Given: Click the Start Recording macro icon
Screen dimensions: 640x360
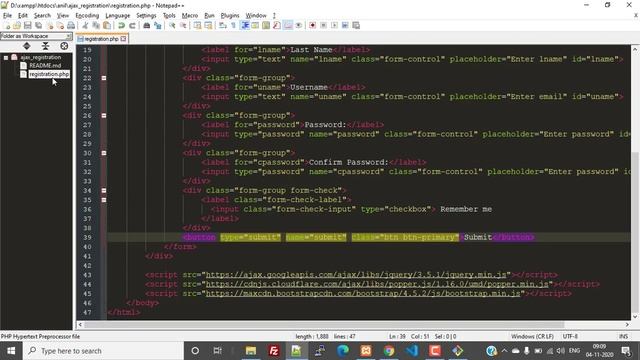Looking at the screenshot, I should coord(312,25).
